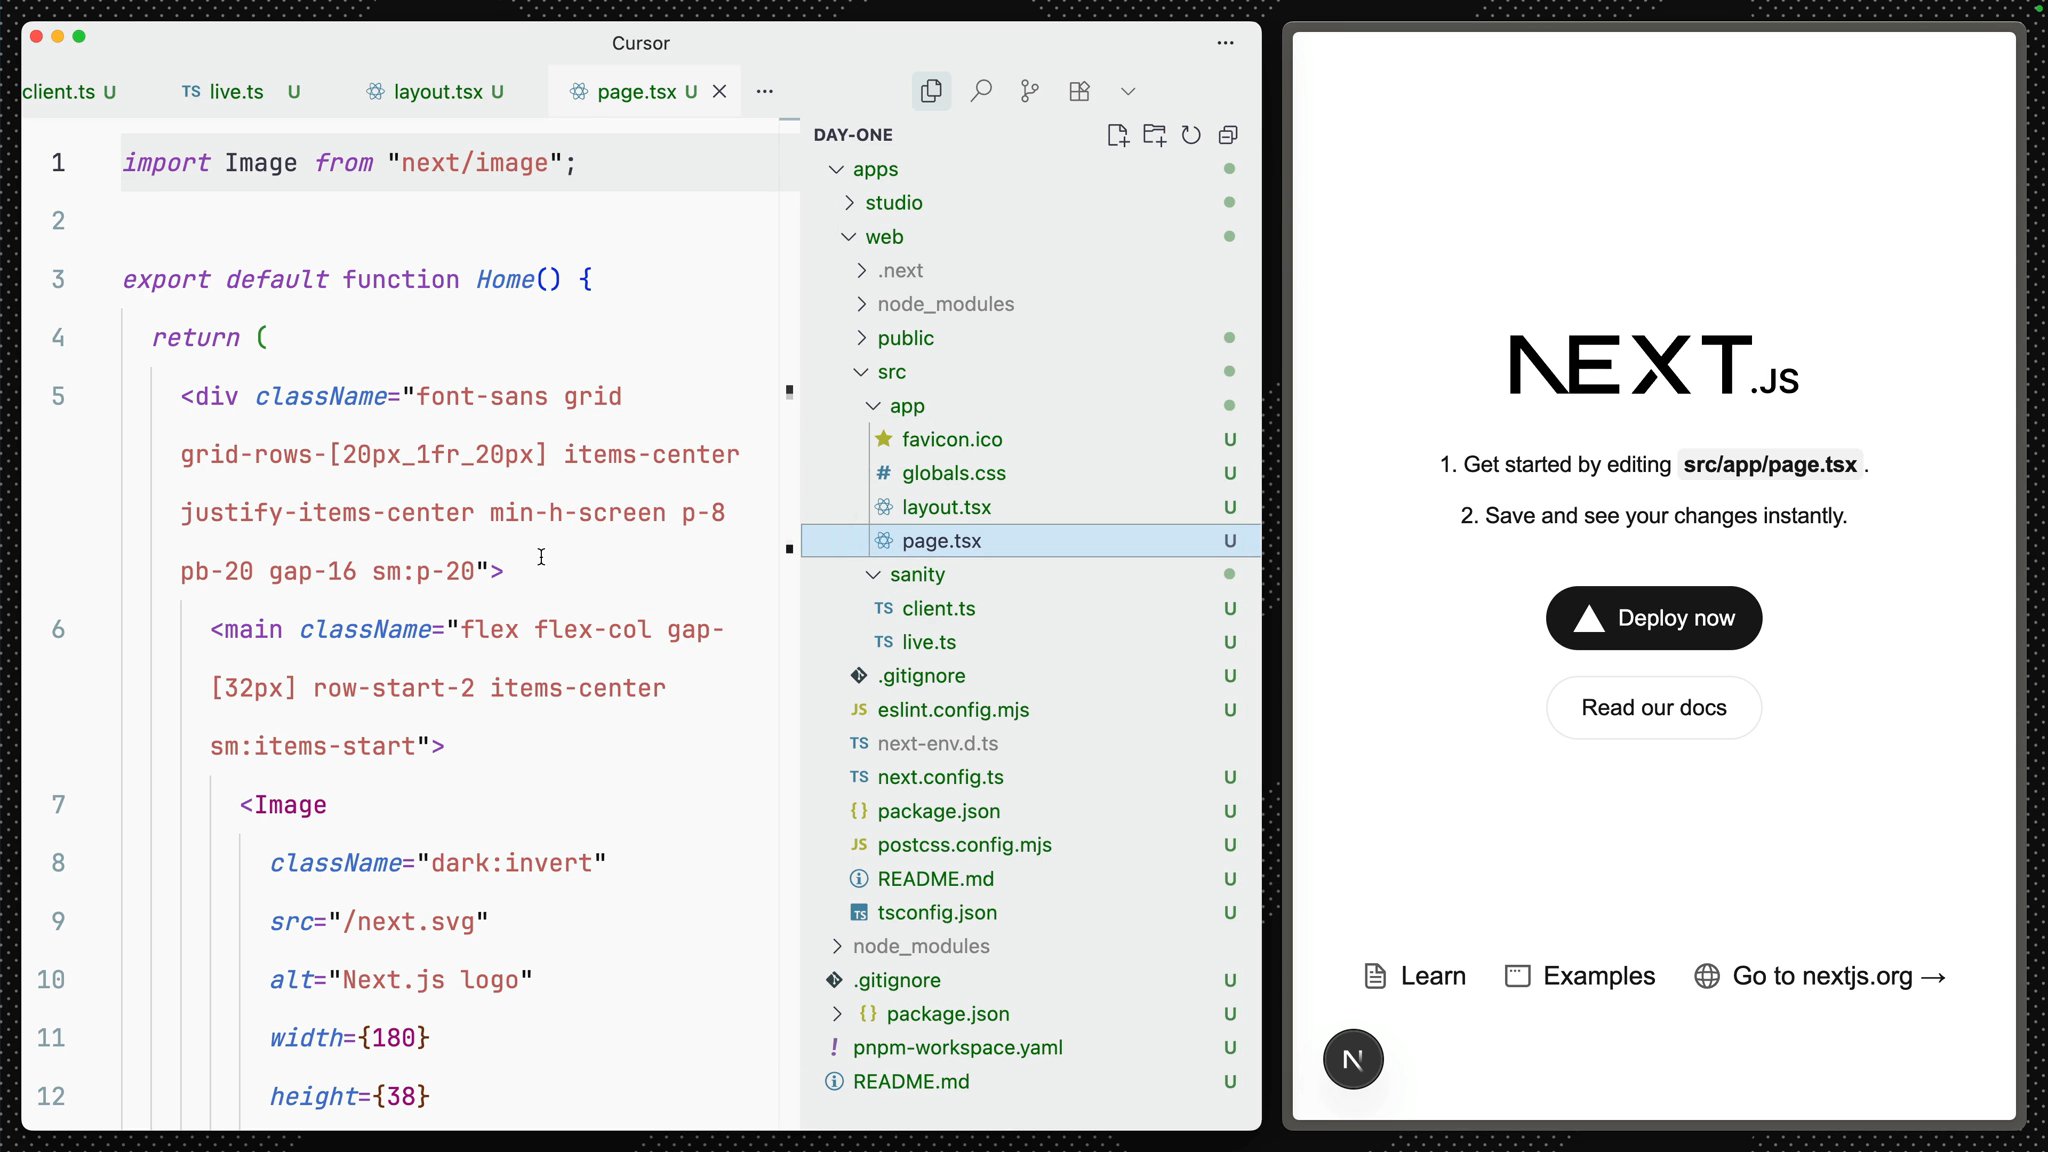Screen dimensions: 2048x1152
Task: Open the Learn link in browser
Action: (1415, 976)
